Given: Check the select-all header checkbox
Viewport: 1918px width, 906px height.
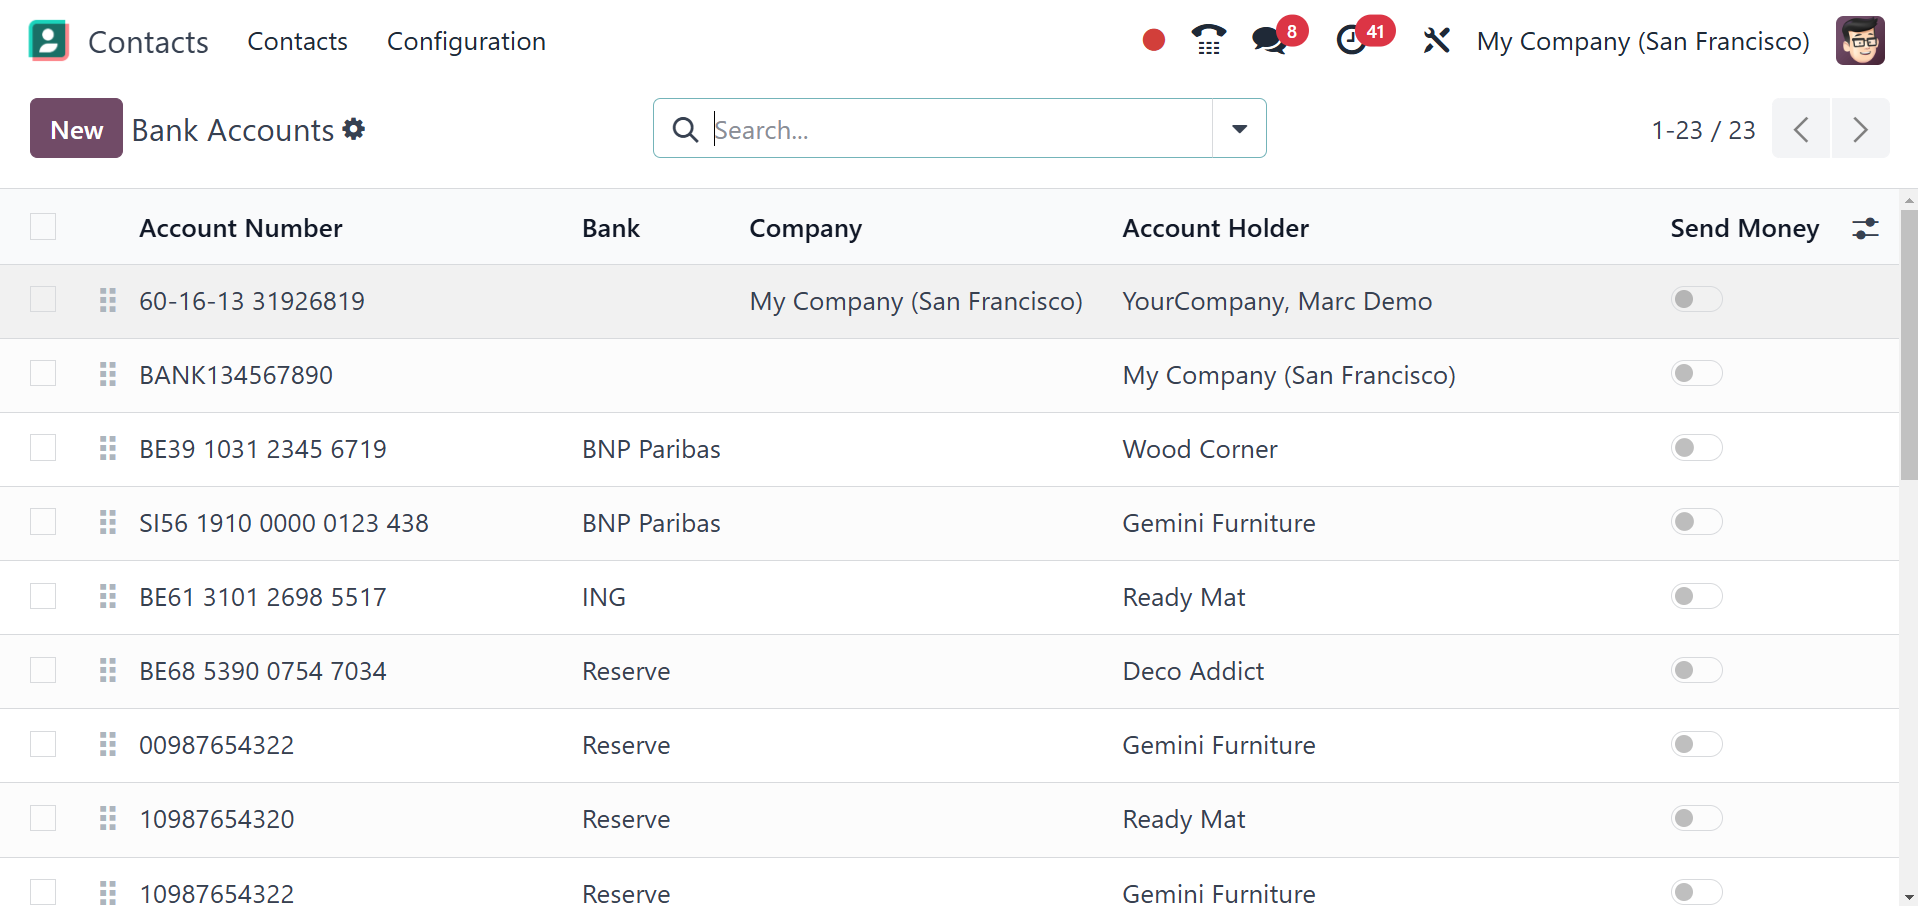Looking at the screenshot, I should tap(43, 227).
